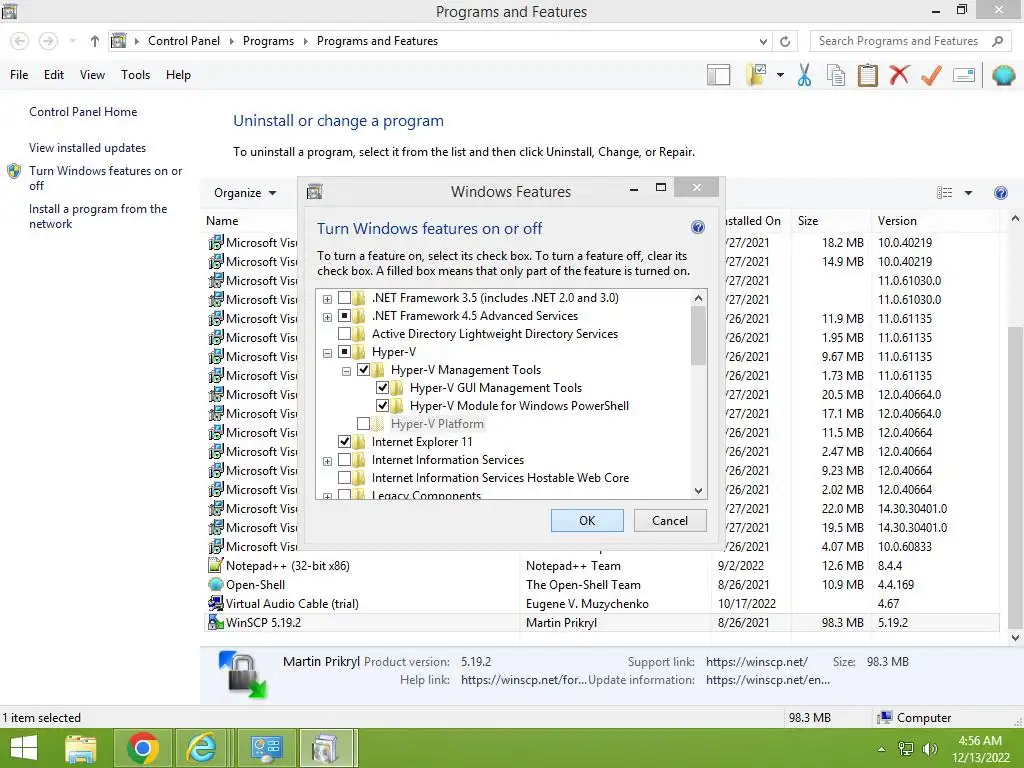Image resolution: width=1024 pixels, height=768 pixels.
Task: Click Turn Windows features on or off
Action: 105,178
